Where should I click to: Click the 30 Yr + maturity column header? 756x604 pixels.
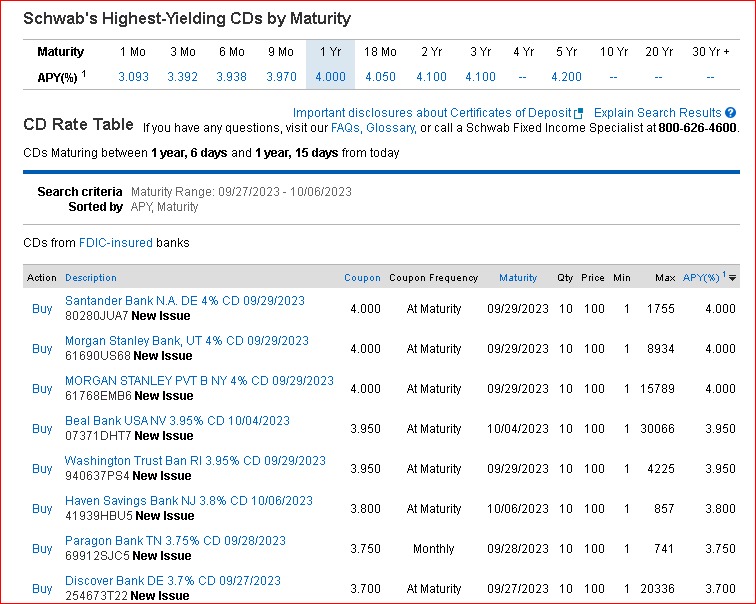click(711, 52)
